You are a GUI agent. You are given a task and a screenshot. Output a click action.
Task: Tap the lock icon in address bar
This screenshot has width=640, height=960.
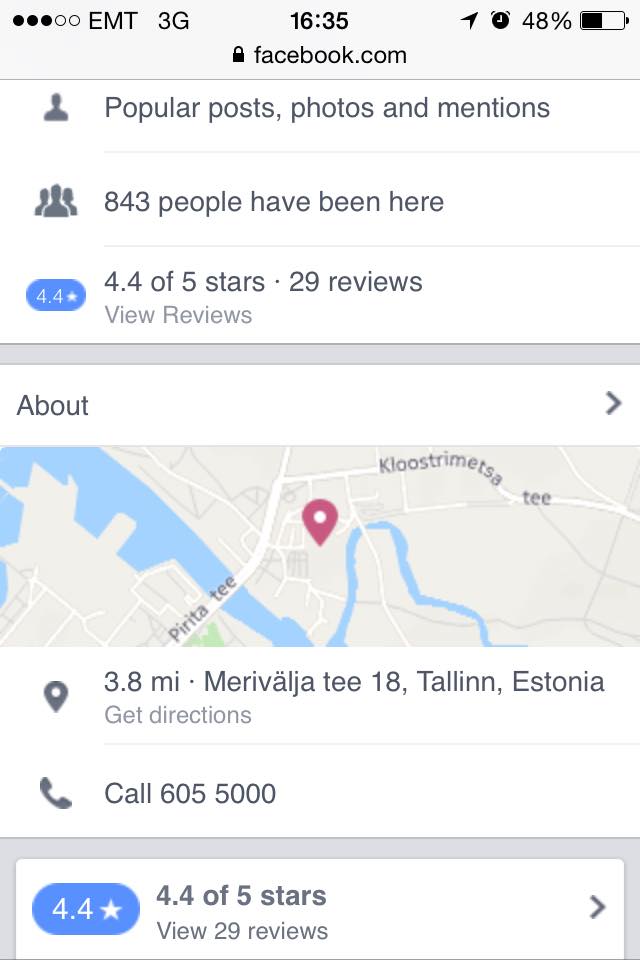[239, 55]
